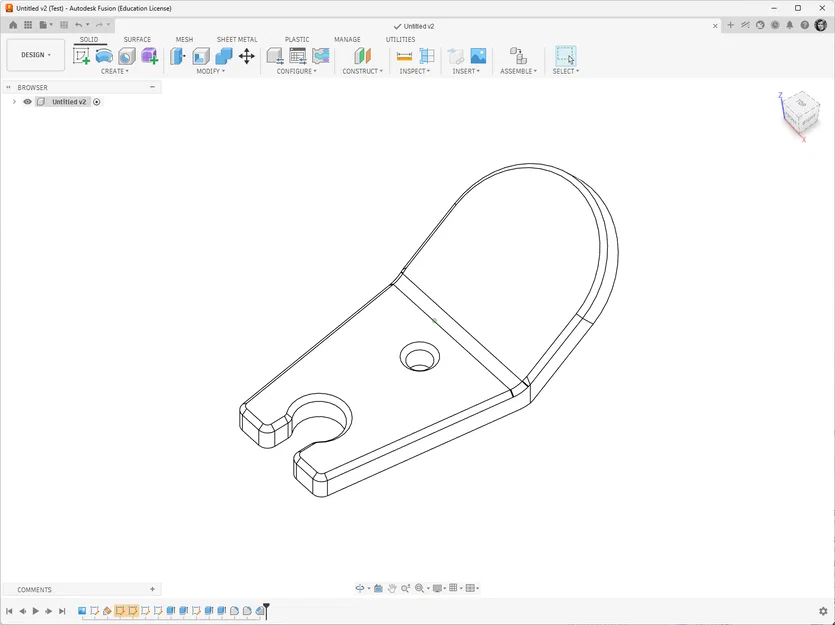This screenshot has height=625, width=835.
Task: Jump to timeline beginning
Action: click(x=9, y=611)
